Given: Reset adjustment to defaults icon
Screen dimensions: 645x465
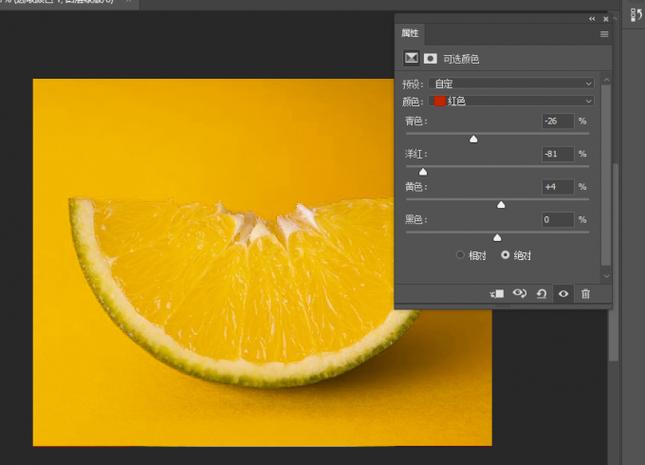Looking at the screenshot, I should tap(541, 294).
